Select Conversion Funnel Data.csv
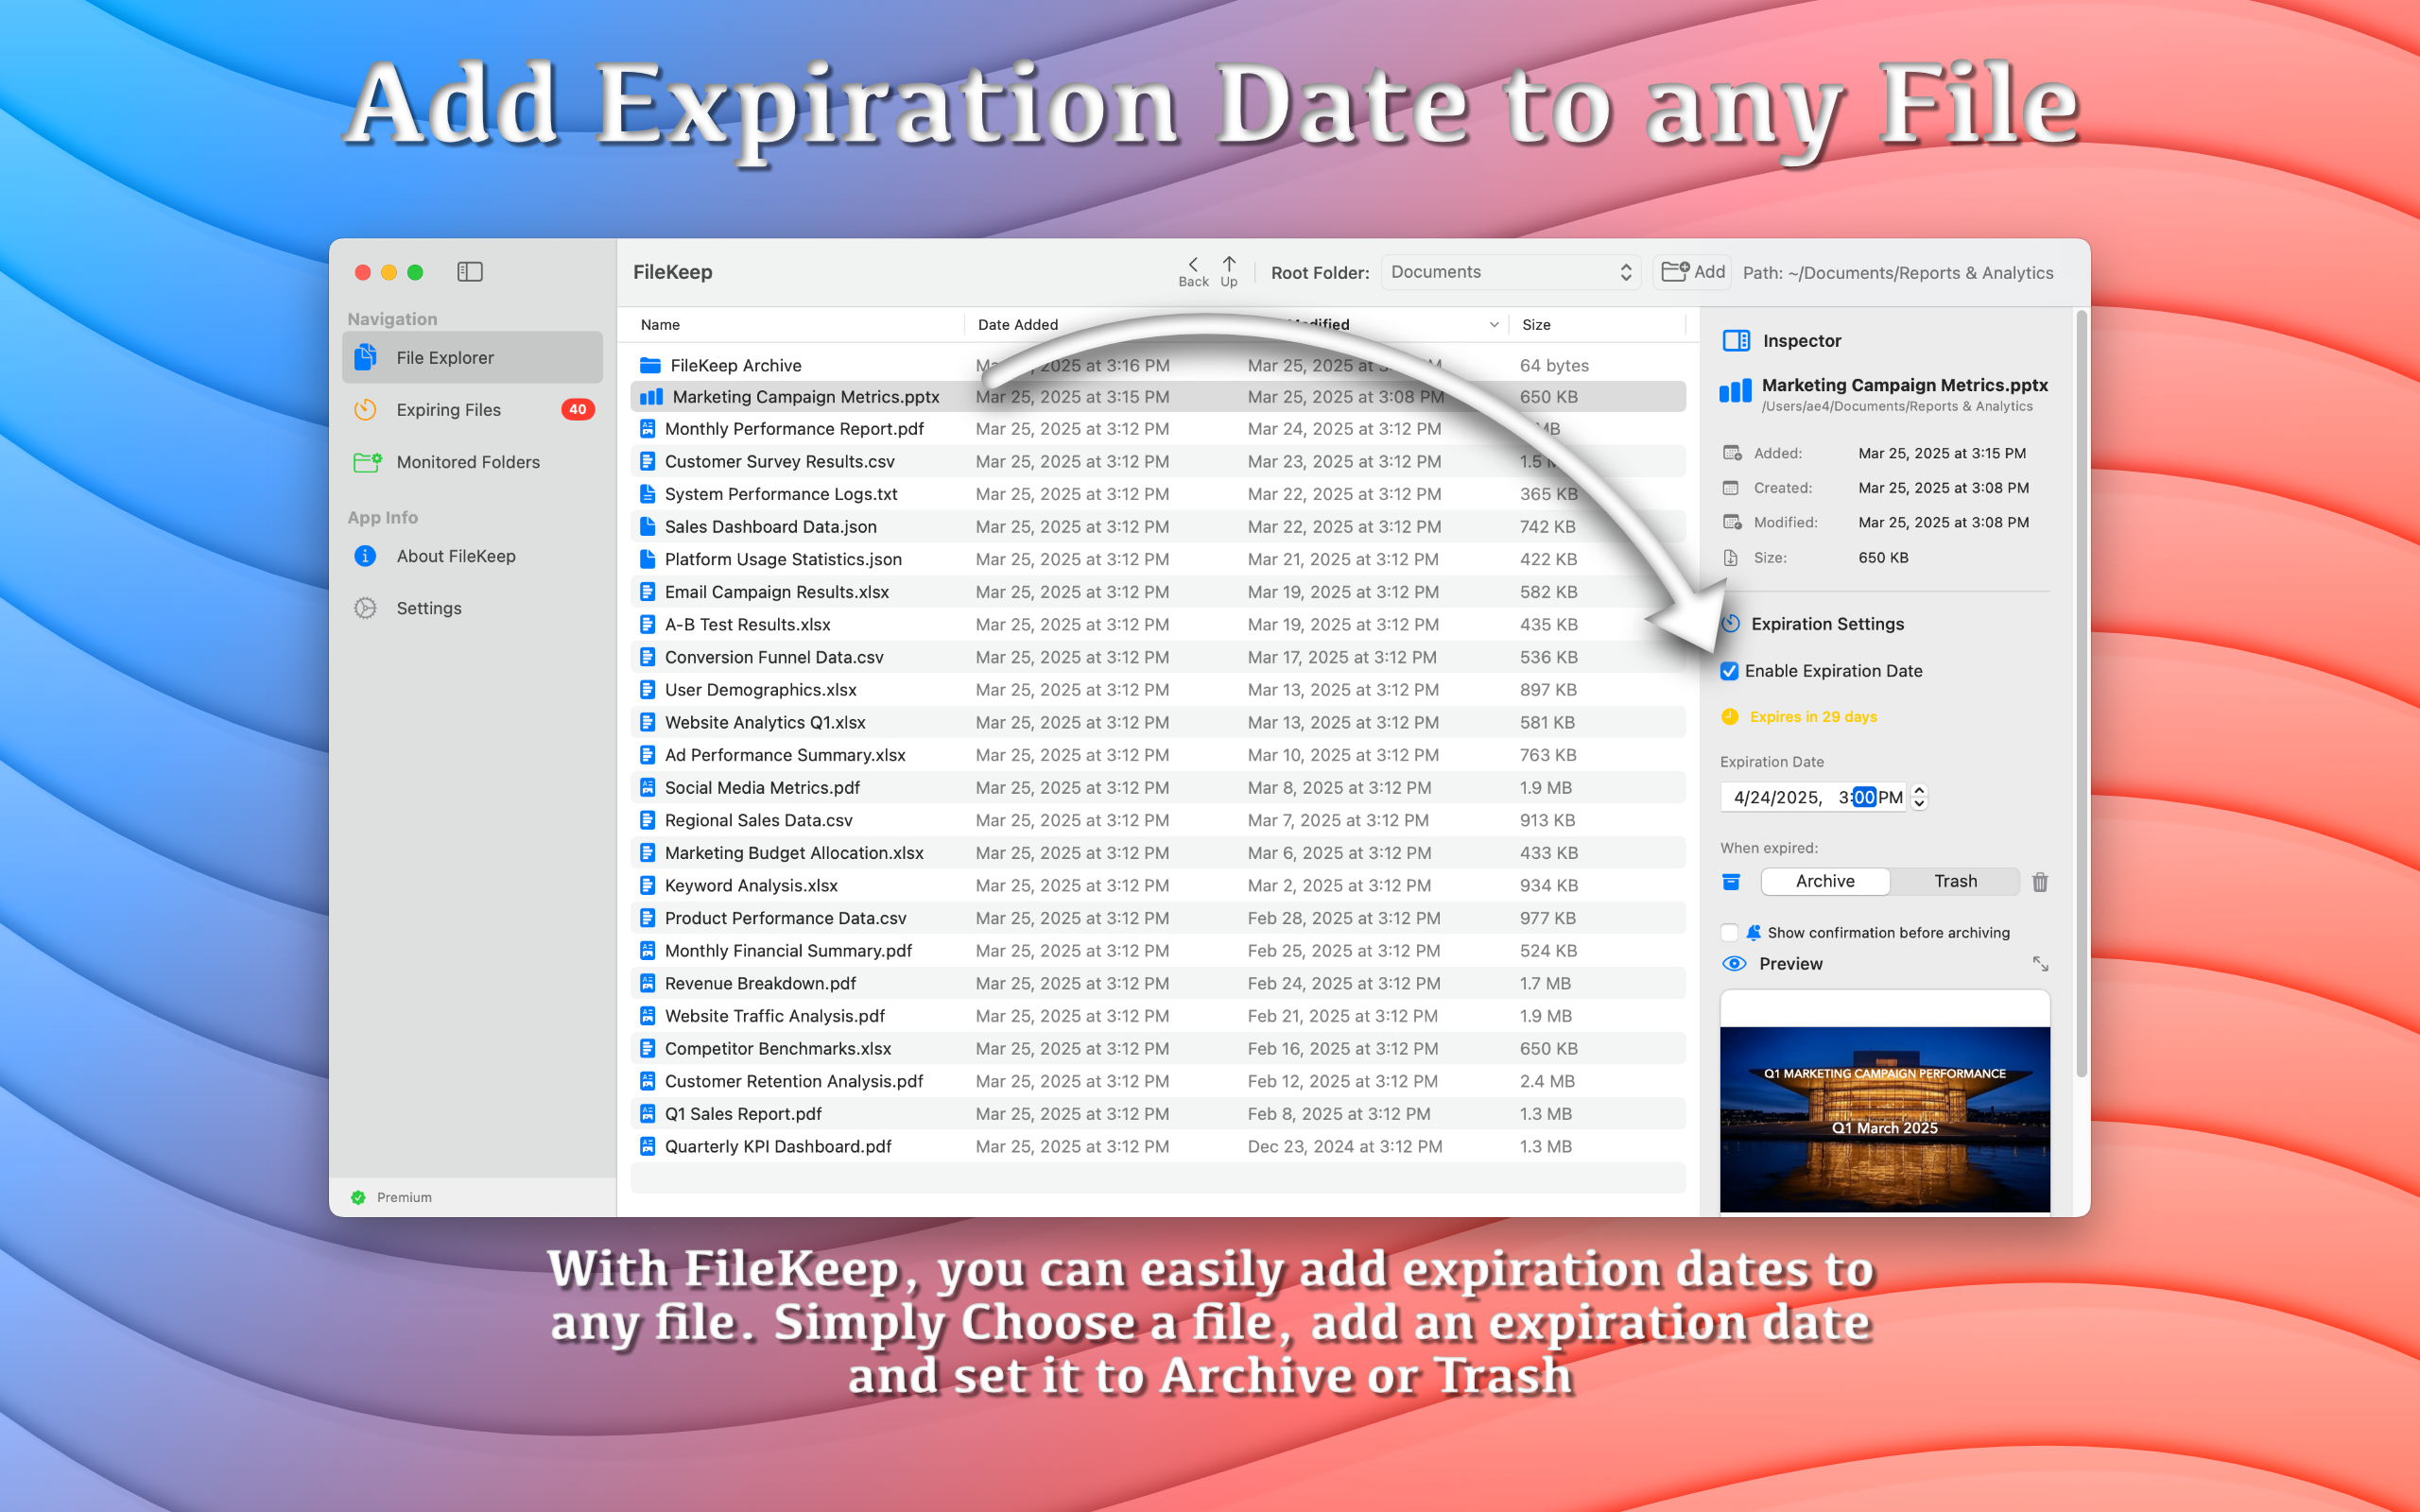This screenshot has width=2420, height=1512. (1158, 657)
